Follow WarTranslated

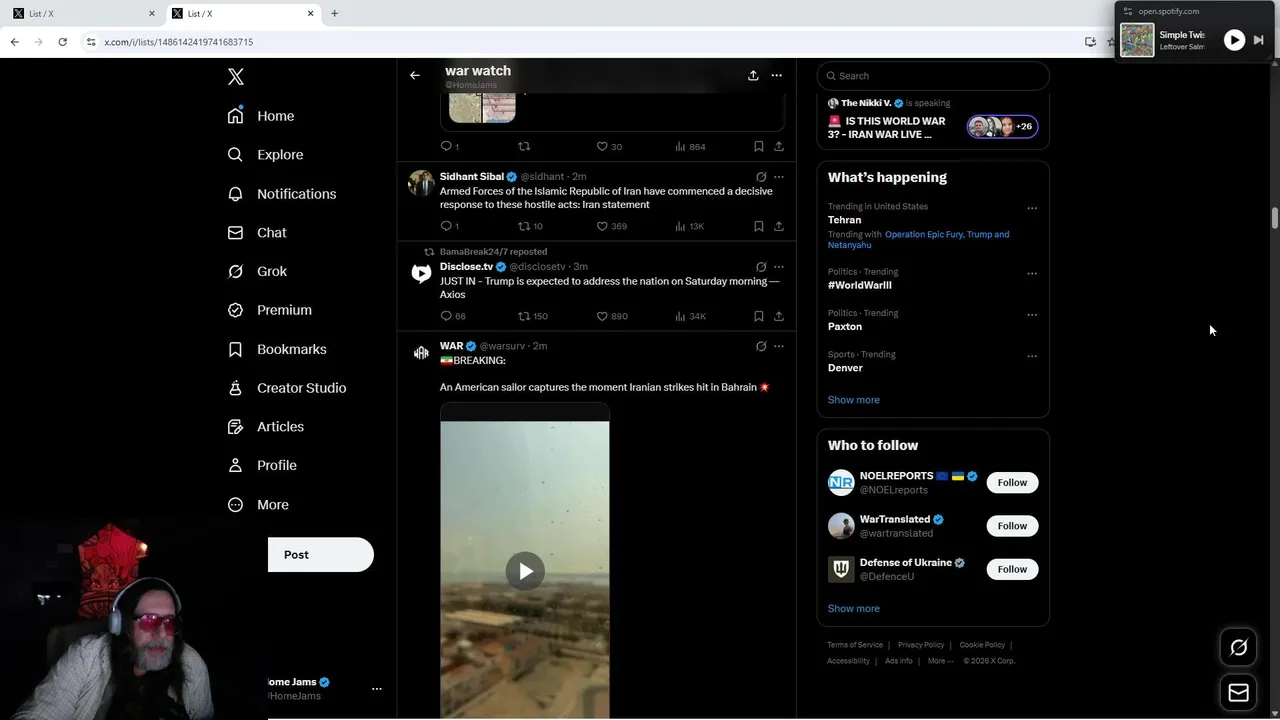click(x=1012, y=526)
